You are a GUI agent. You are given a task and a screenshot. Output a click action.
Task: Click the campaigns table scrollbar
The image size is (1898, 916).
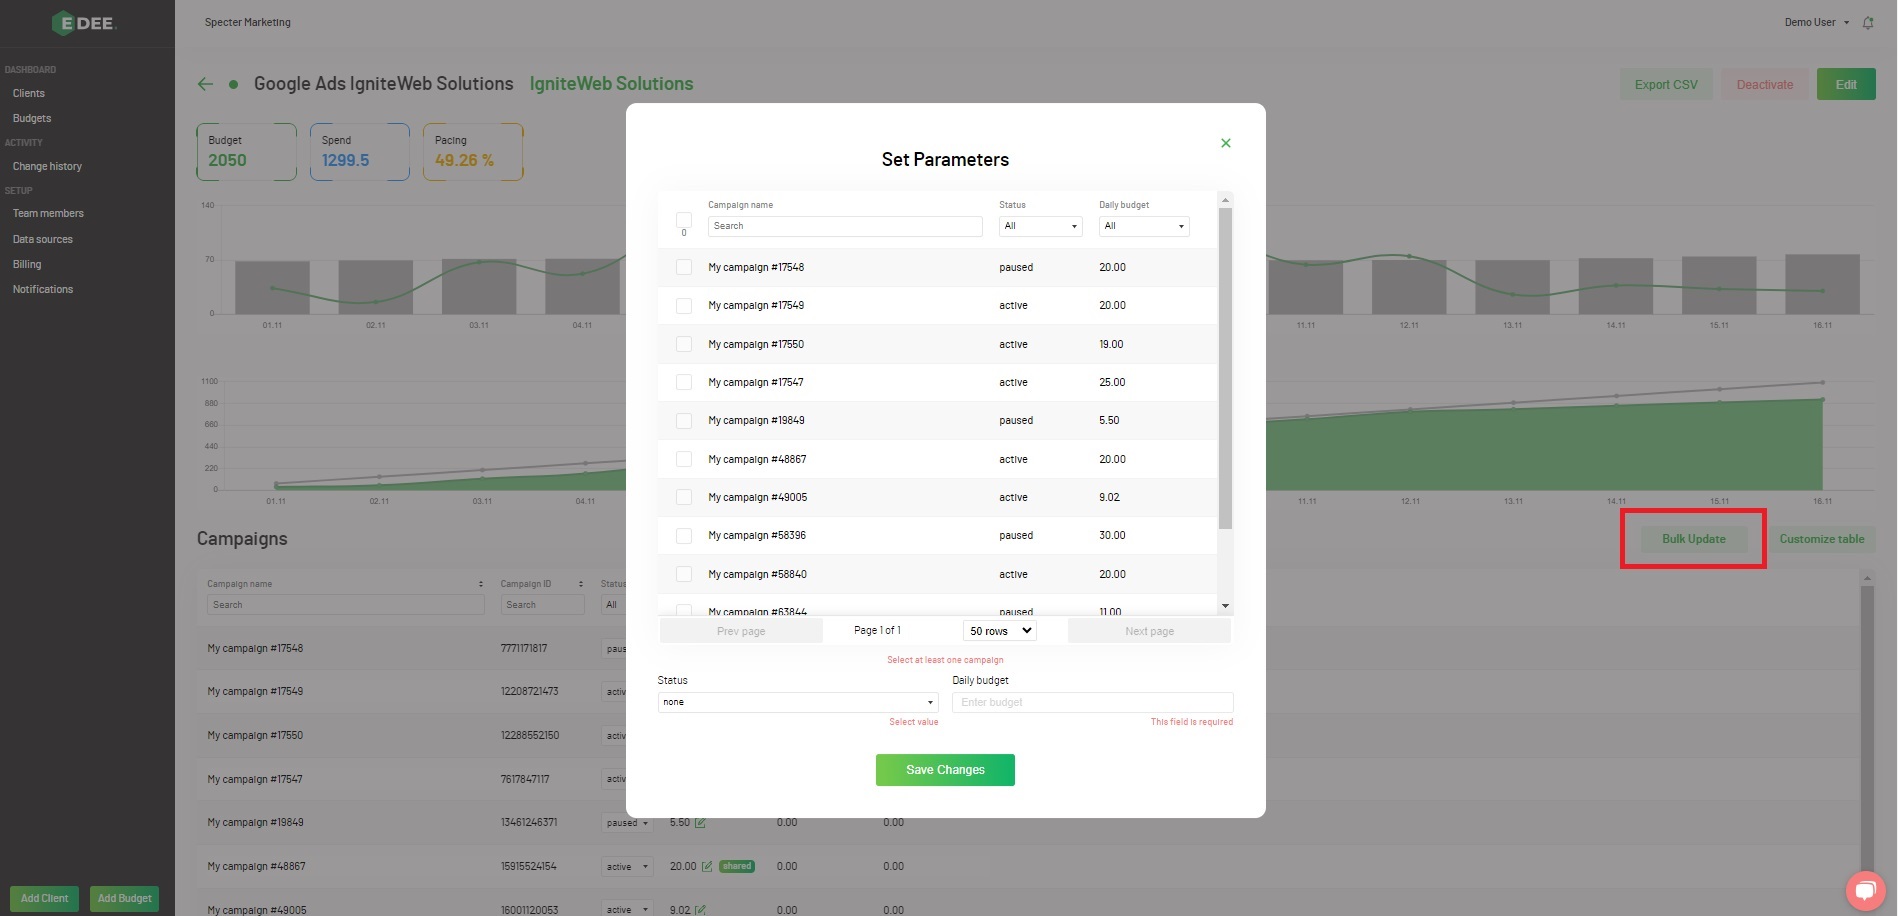(x=1866, y=730)
